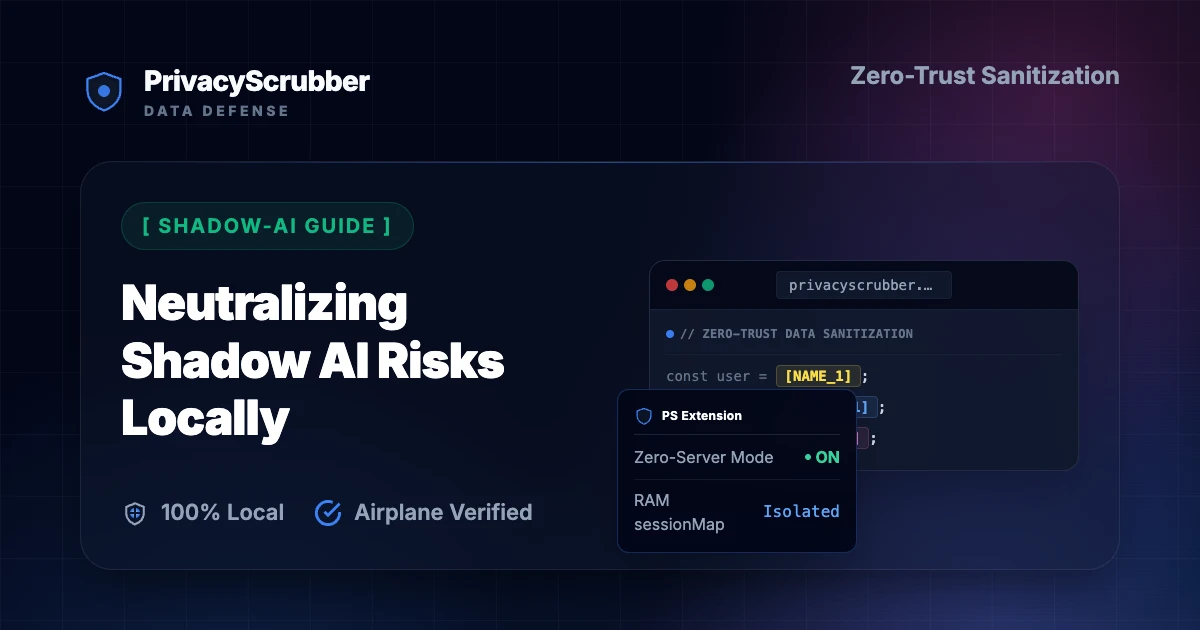Click the red window dot in code window
Viewport: 1200px width, 630px height.
(672, 285)
